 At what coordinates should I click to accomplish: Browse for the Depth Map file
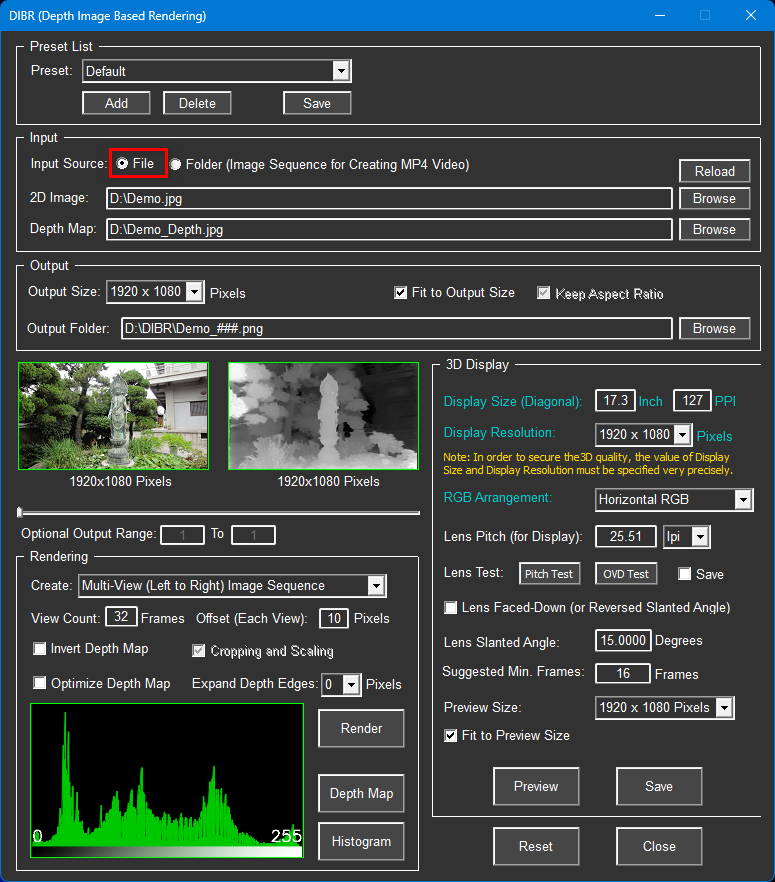click(x=714, y=229)
